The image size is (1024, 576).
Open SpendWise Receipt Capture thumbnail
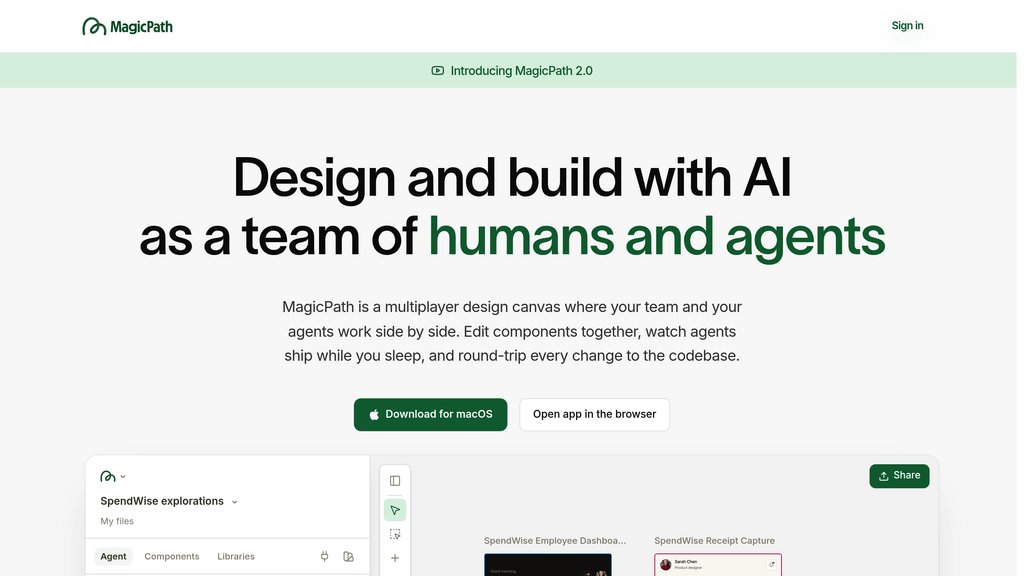click(718, 565)
